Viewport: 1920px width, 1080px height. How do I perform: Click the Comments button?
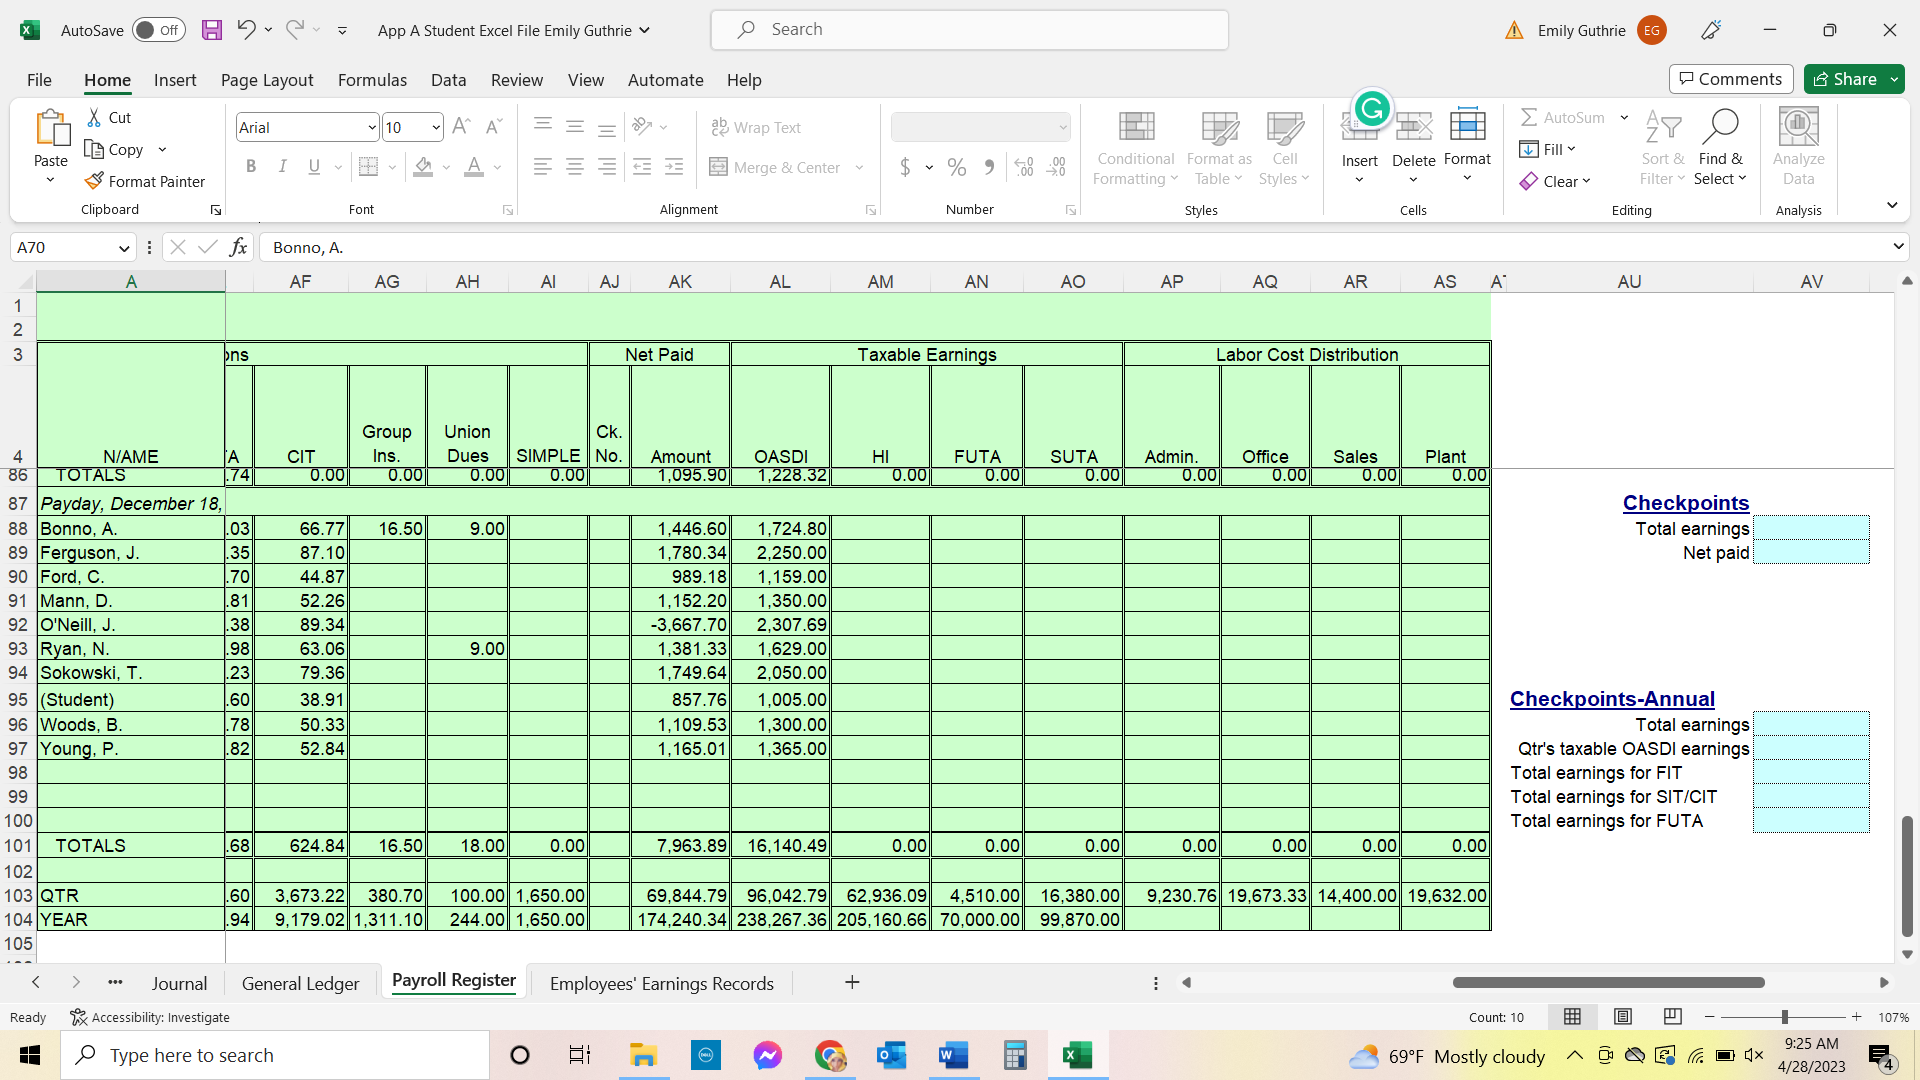pyautogui.click(x=1730, y=79)
